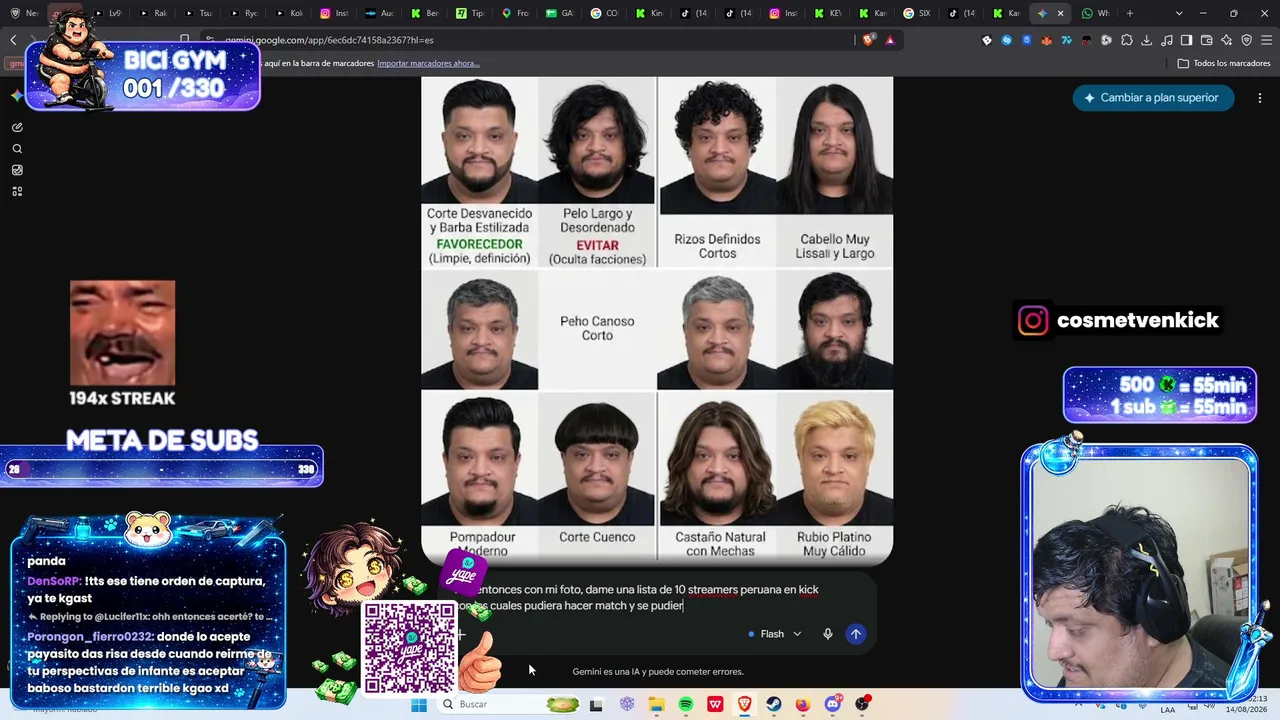
Task: Open the browser downloads icon
Action: click(x=1147, y=40)
